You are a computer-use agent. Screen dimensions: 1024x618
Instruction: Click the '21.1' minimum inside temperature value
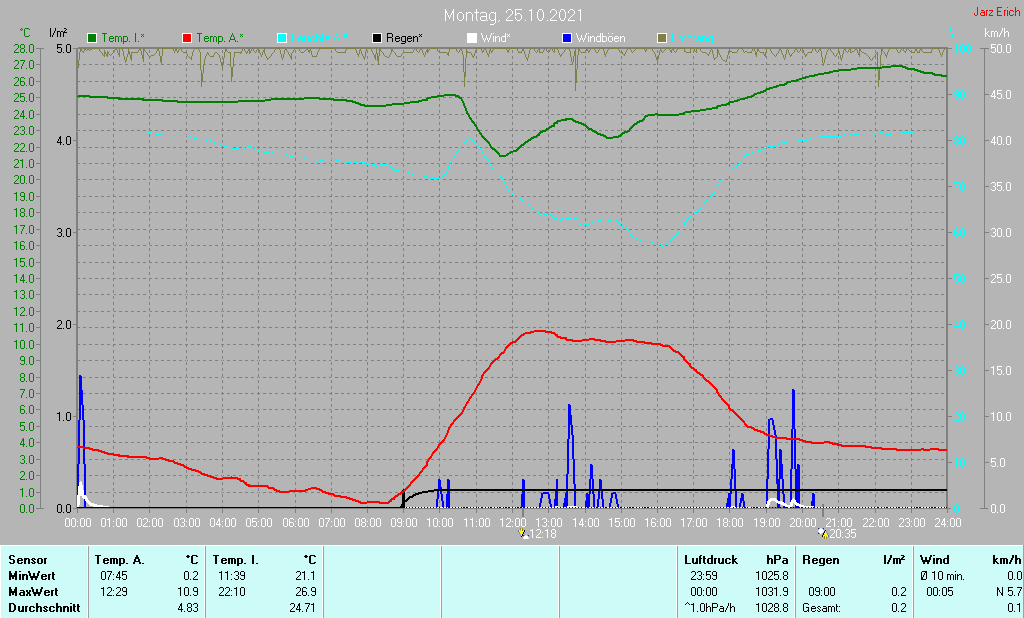(x=306, y=576)
